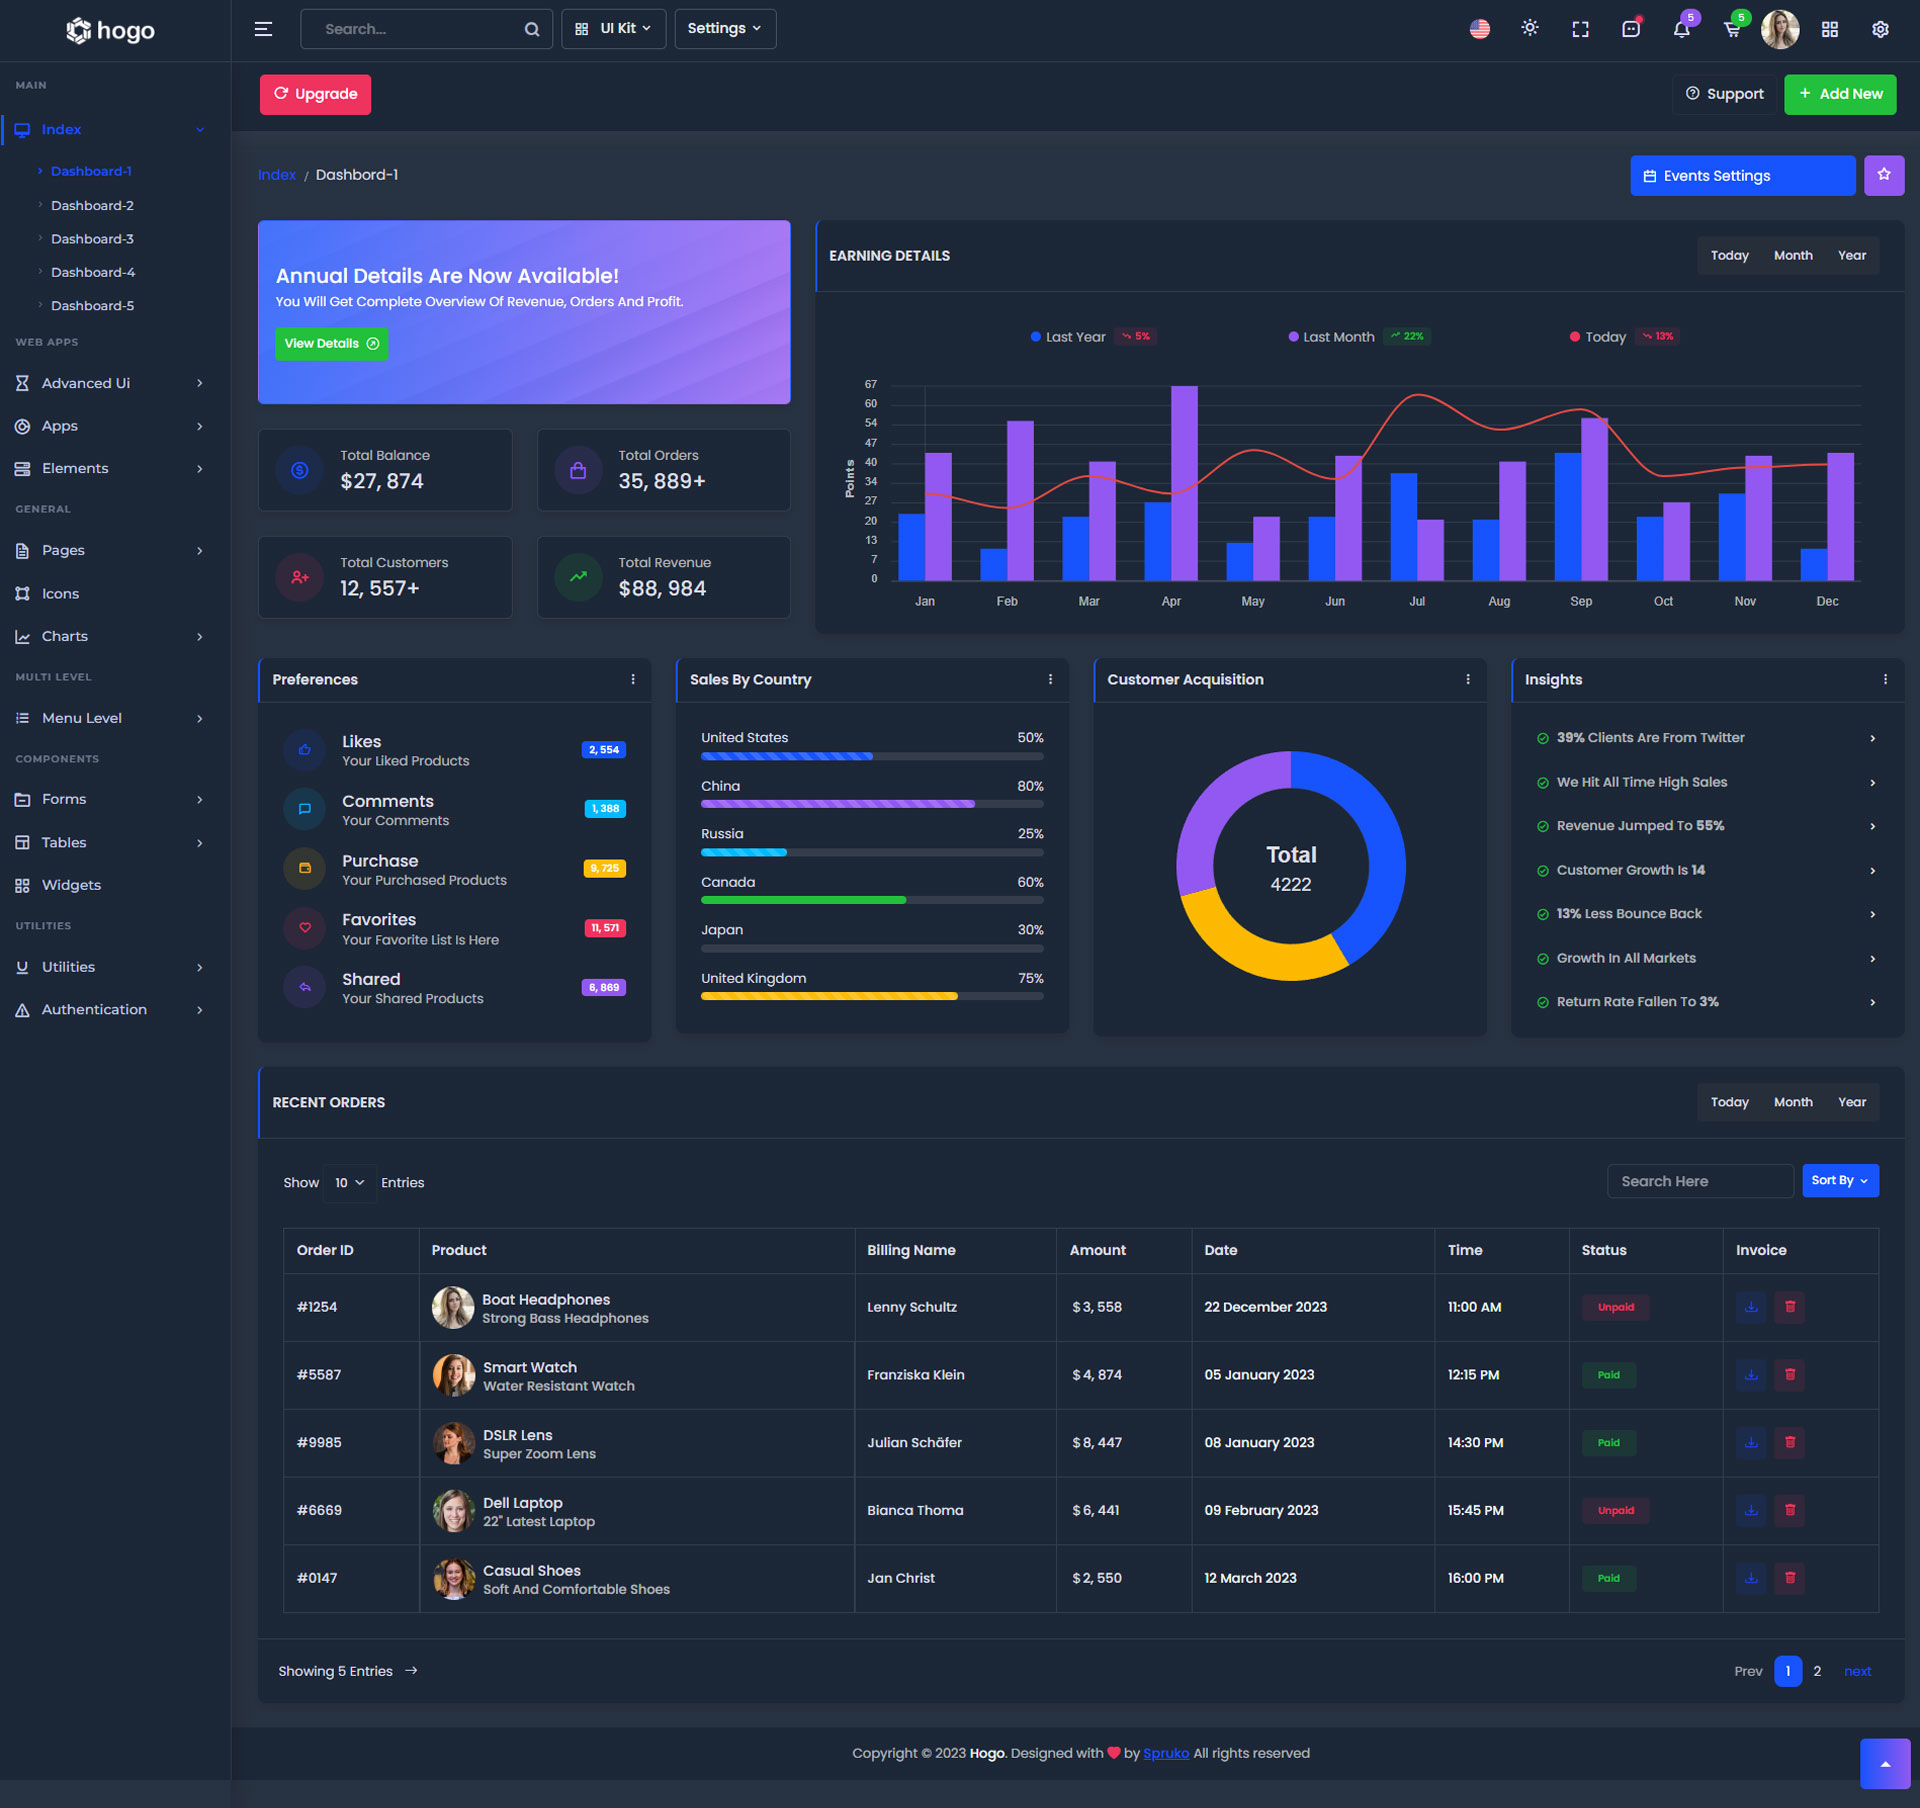Viewport: 1920px width, 1808px height.
Task: Click the red Upgrade button
Action: pyautogui.click(x=315, y=94)
